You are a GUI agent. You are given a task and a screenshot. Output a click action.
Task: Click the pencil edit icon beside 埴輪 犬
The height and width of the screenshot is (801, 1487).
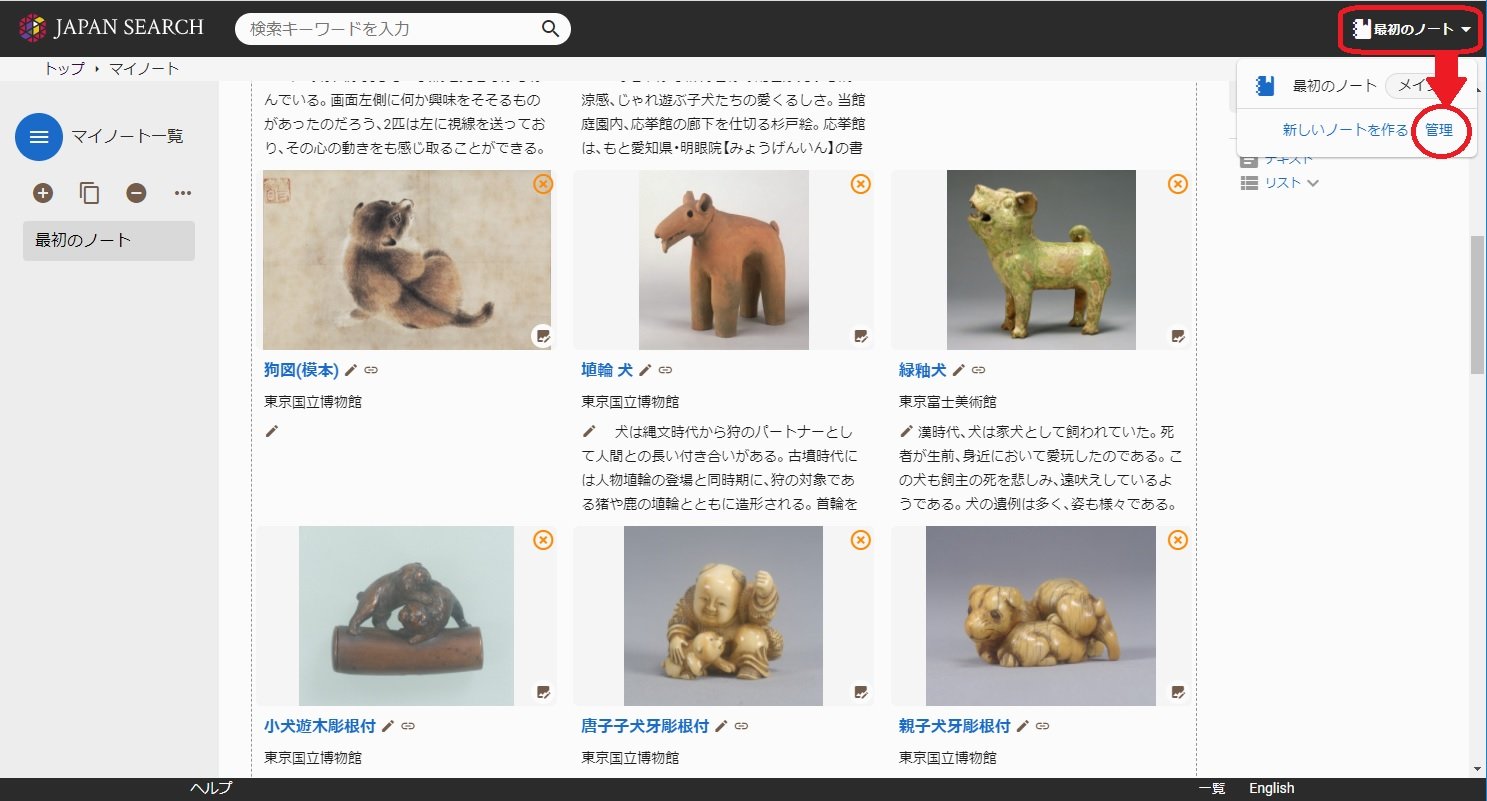645,370
